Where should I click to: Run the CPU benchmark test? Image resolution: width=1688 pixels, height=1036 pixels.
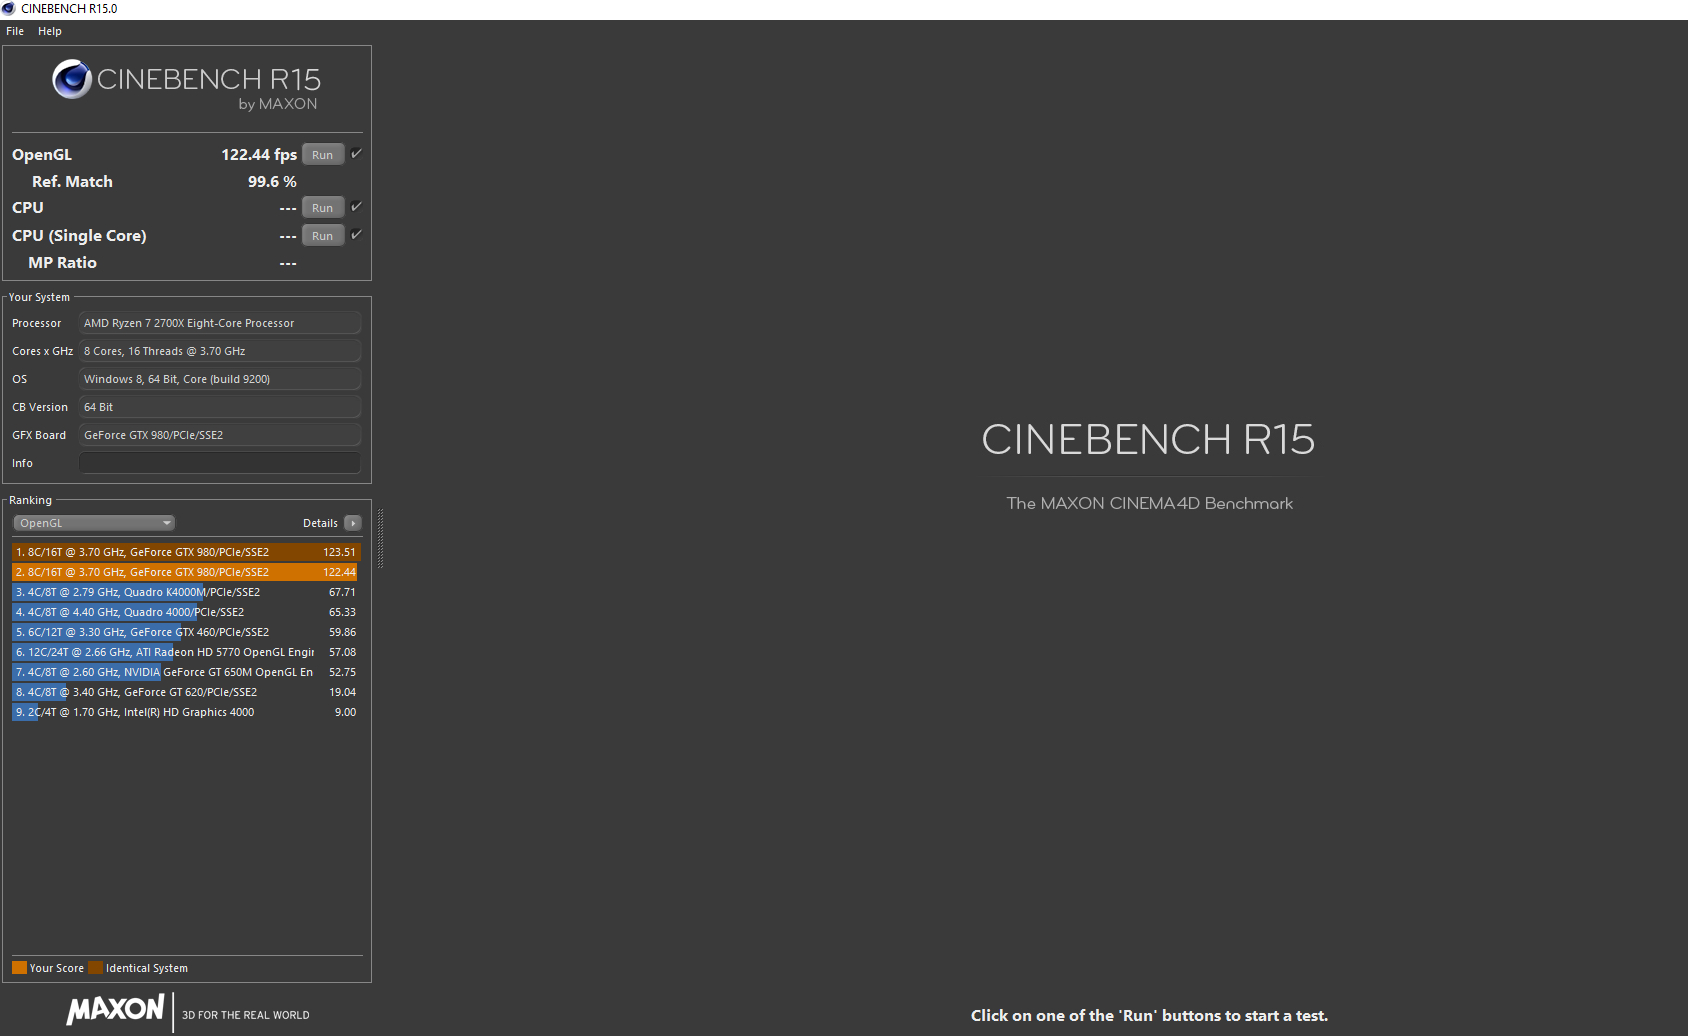tap(322, 207)
